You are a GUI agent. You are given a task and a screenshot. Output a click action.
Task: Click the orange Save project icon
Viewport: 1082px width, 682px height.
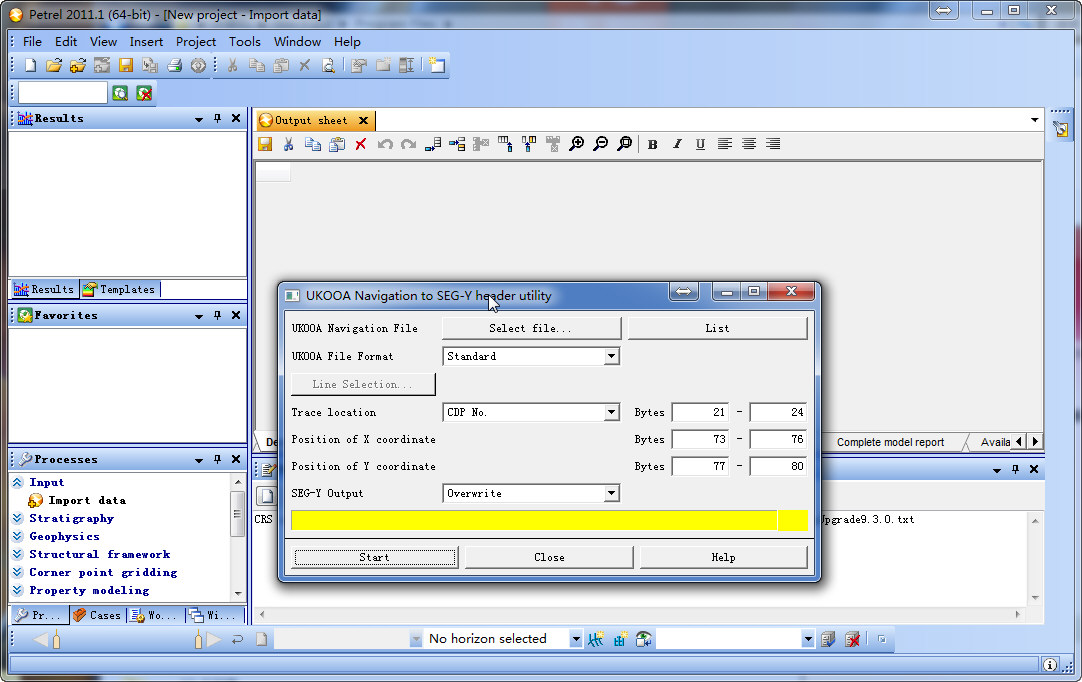click(x=126, y=66)
